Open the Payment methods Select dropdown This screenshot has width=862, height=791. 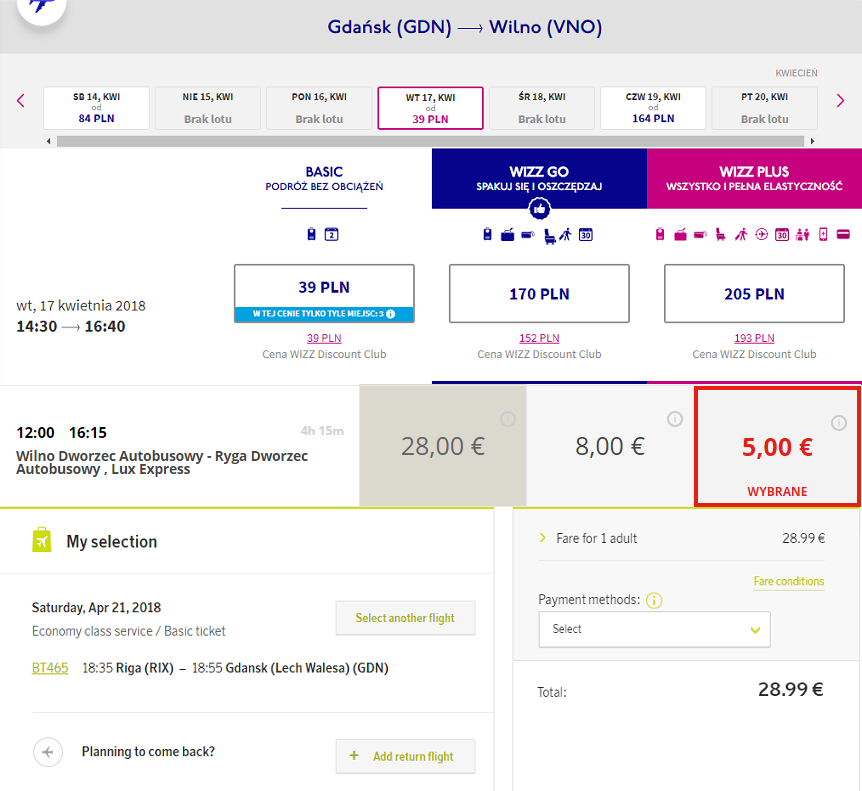654,629
